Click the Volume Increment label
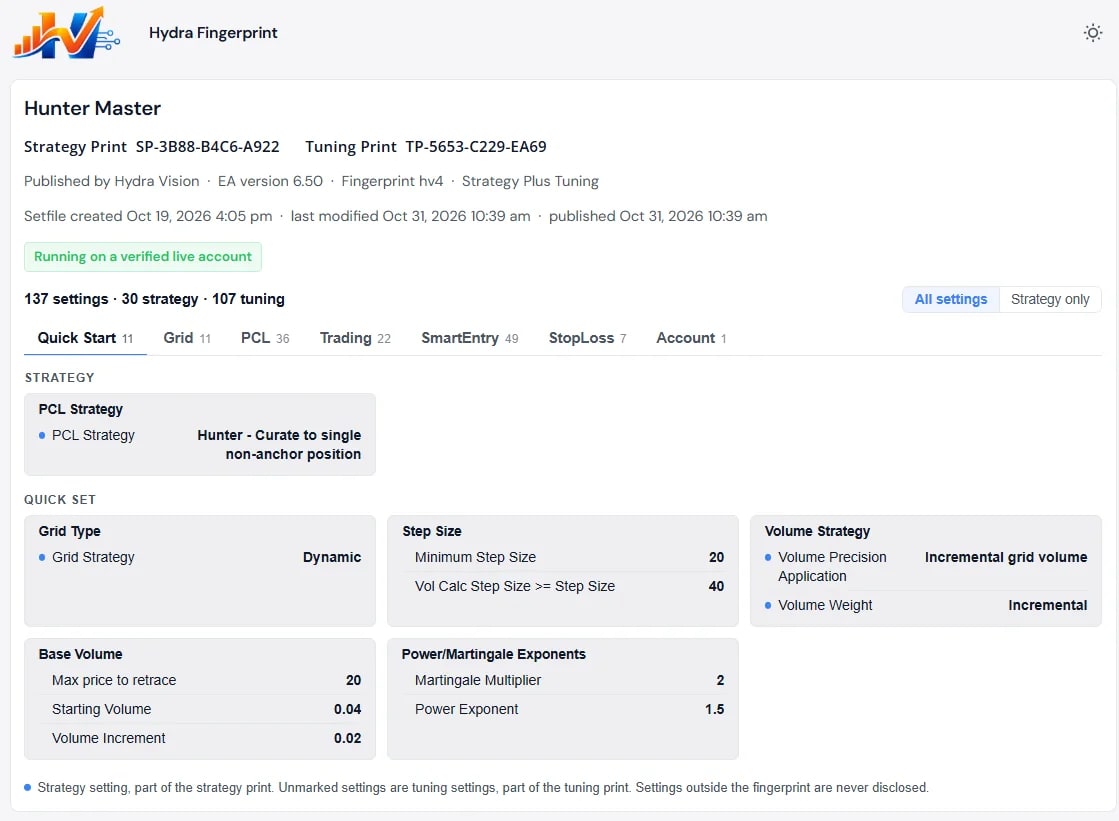Viewport: 1119px width, 821px height. tap(108, 738)
